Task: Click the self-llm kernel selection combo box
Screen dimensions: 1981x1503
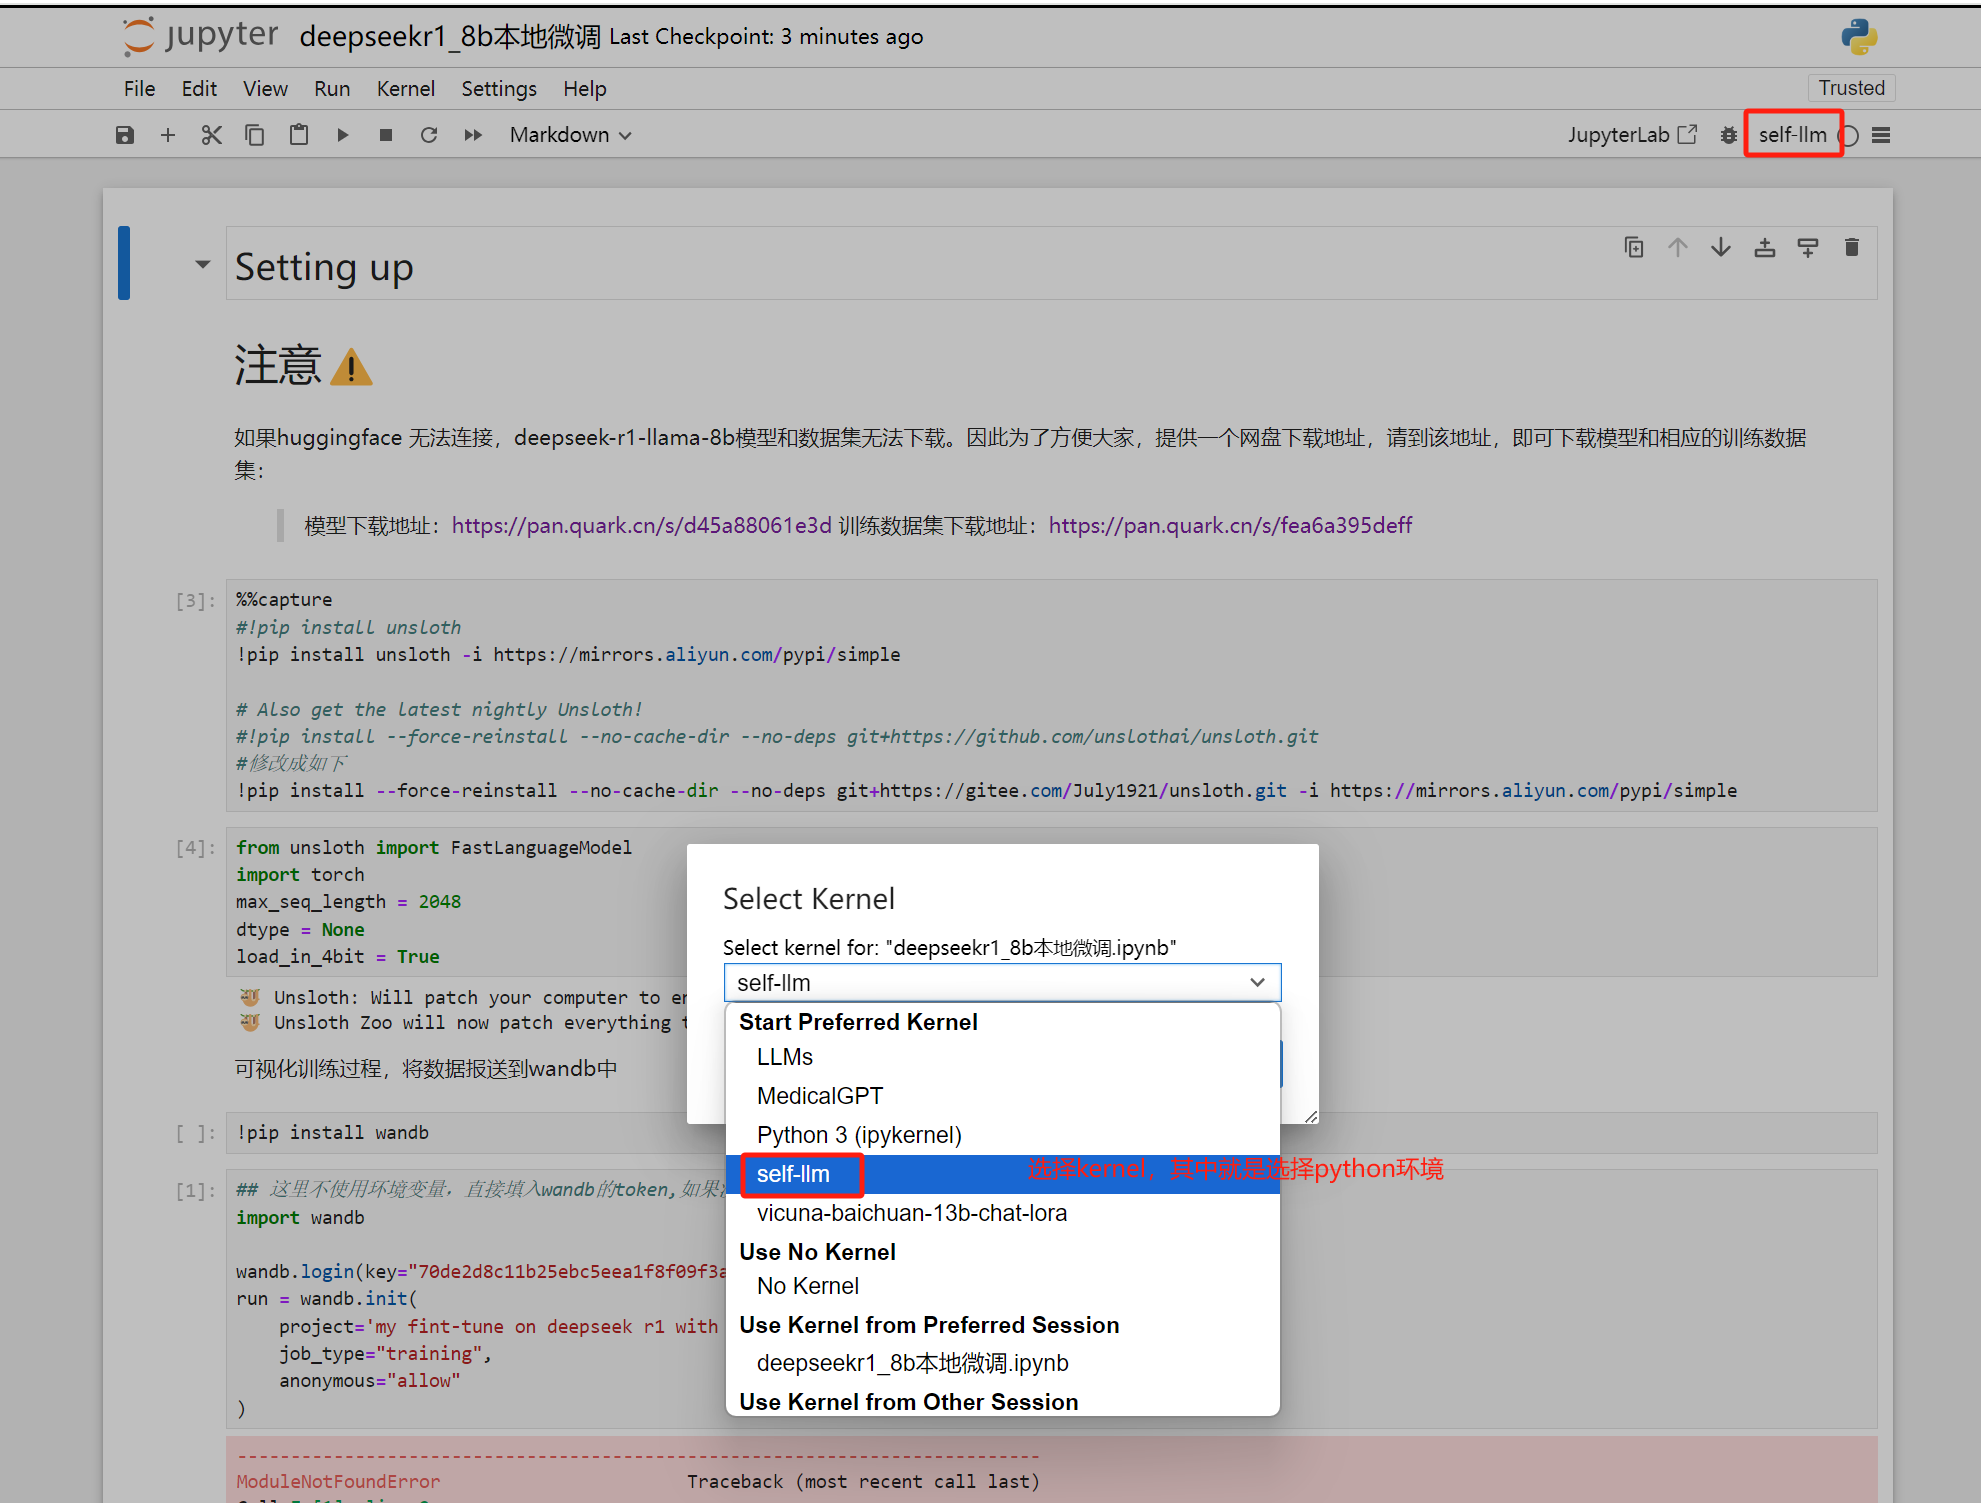Action: click(x=1001, y=983)
